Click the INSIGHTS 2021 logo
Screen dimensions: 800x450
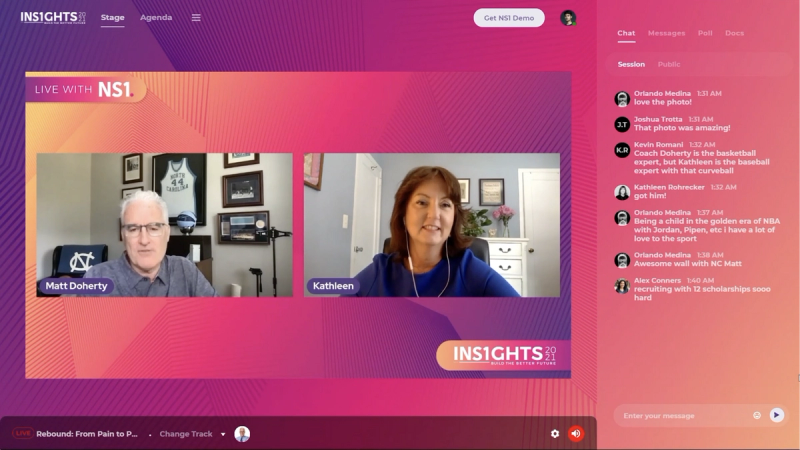[53, 18]
